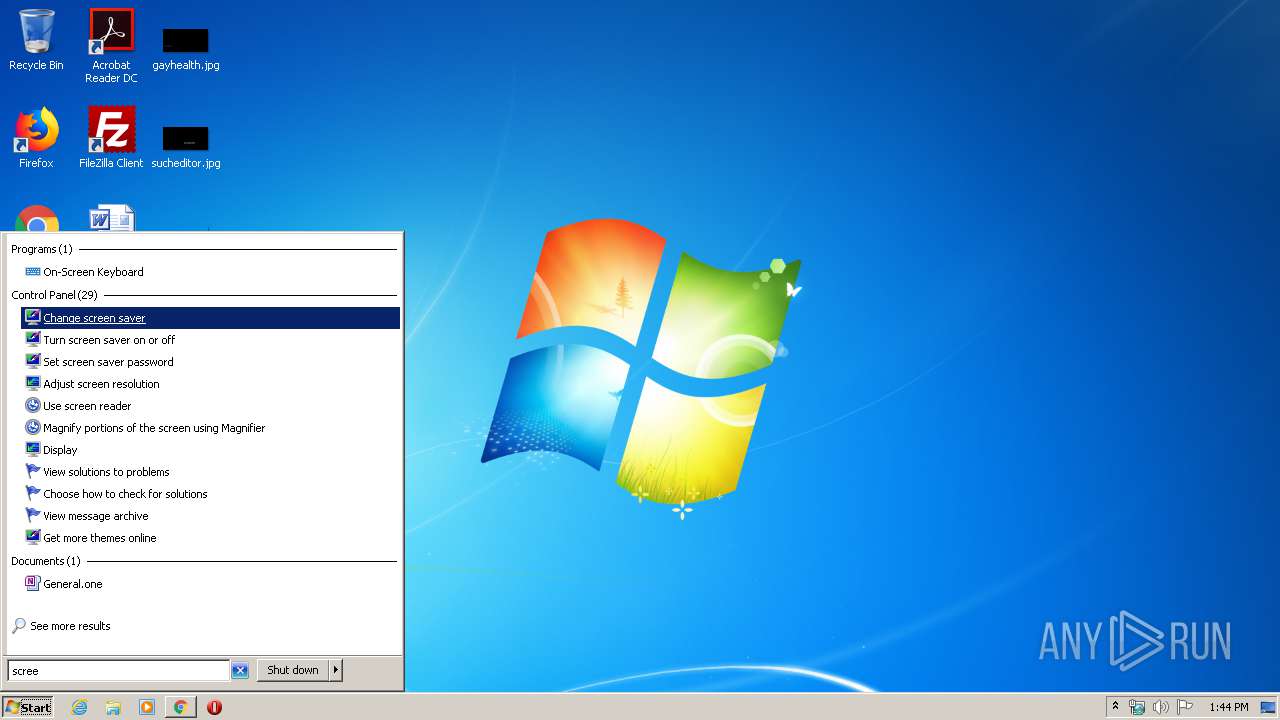Image resolution: width=1280 pixels, height=720 pixels.
Task: Click the Use screen reader icon
Action: pyautogui.click(x=33, y=406)
